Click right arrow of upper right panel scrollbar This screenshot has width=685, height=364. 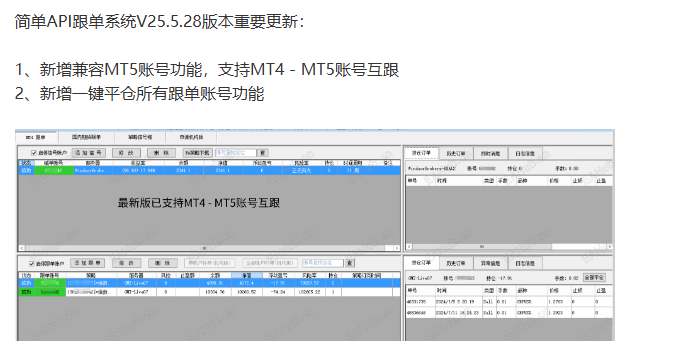pos(609,247)
